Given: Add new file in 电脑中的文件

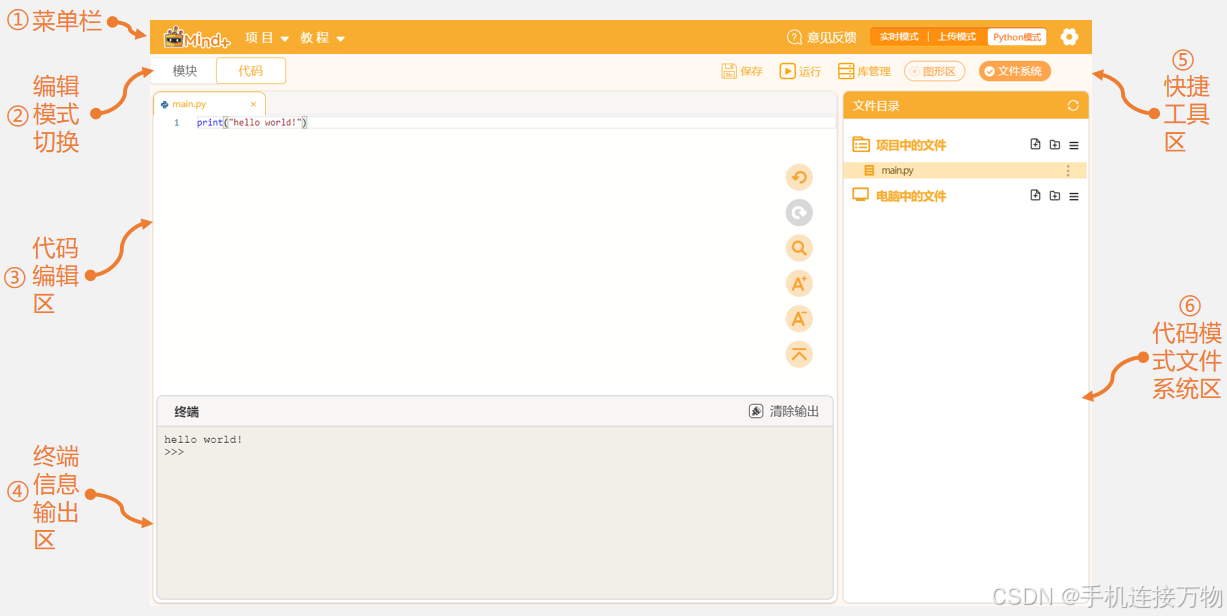Looking at the screenshot, I should (1035, 195).
